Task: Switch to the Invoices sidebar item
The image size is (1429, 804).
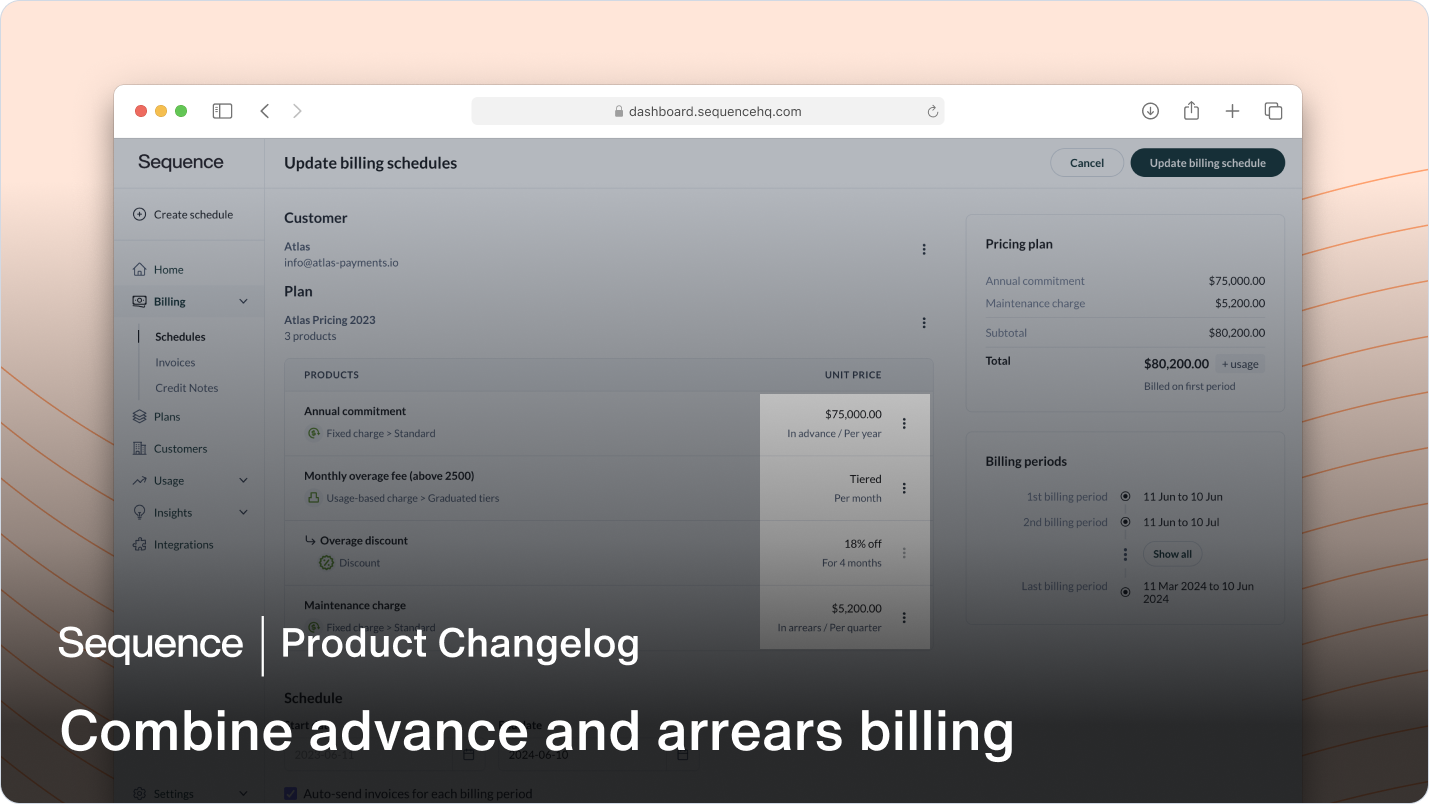Action: point(174,362)
